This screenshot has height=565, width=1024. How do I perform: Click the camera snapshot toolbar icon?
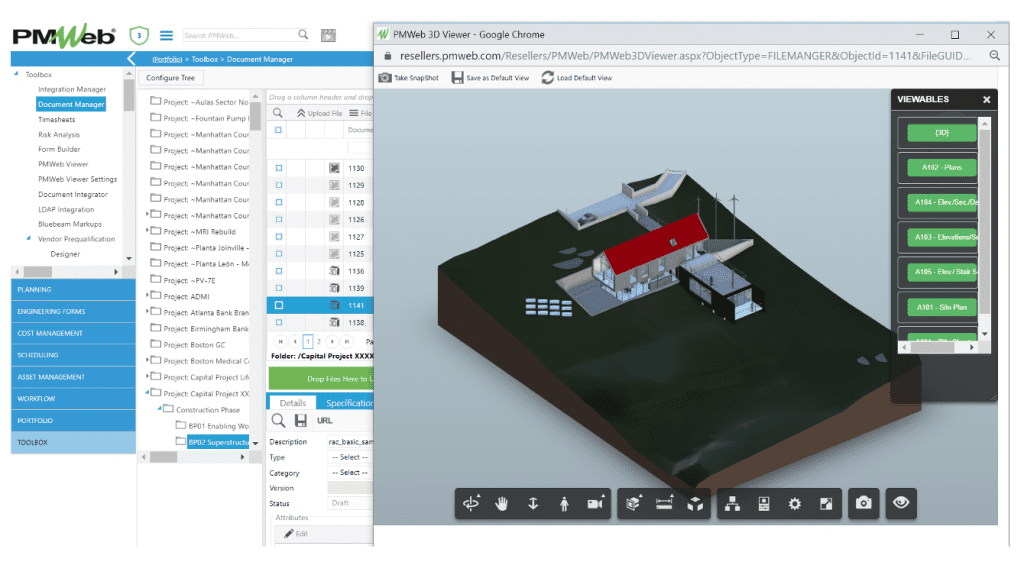(863, 503)
